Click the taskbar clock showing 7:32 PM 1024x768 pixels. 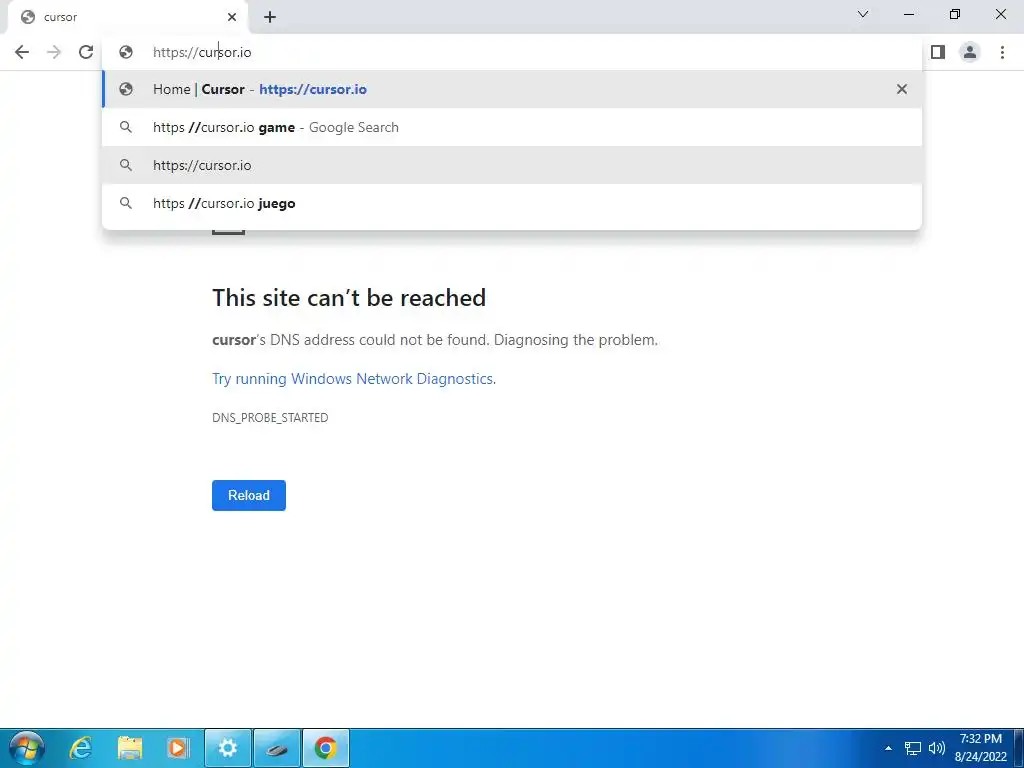(980, 748)
